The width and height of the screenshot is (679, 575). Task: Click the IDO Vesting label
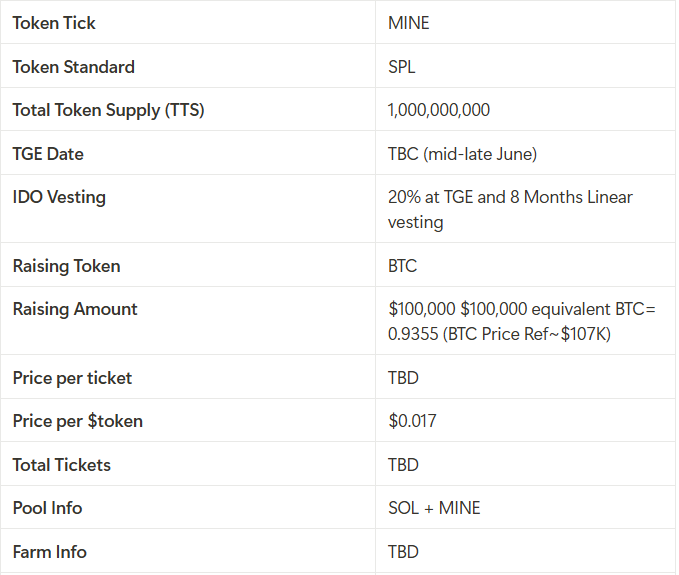59,197
